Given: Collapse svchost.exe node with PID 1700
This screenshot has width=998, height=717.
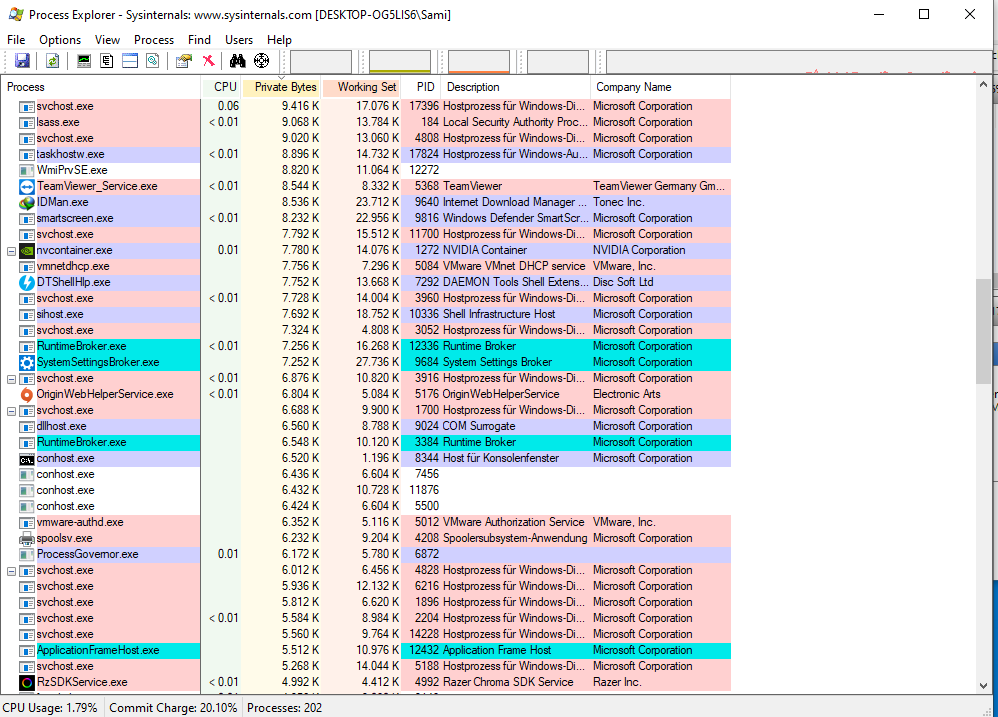Looking at the screenshot, I should [x=11, y=411].
